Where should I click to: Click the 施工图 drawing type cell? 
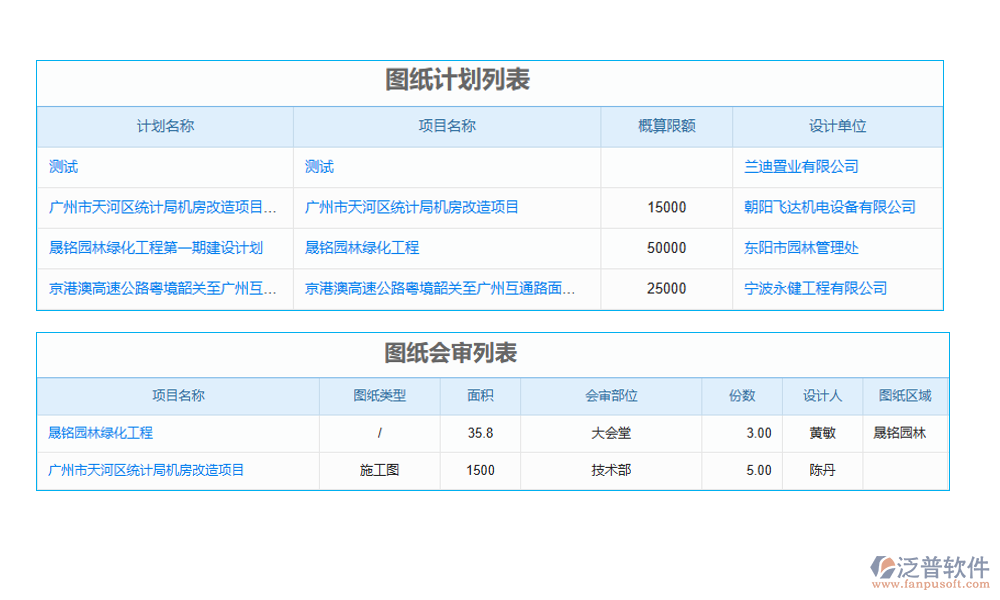pos(379,470)
